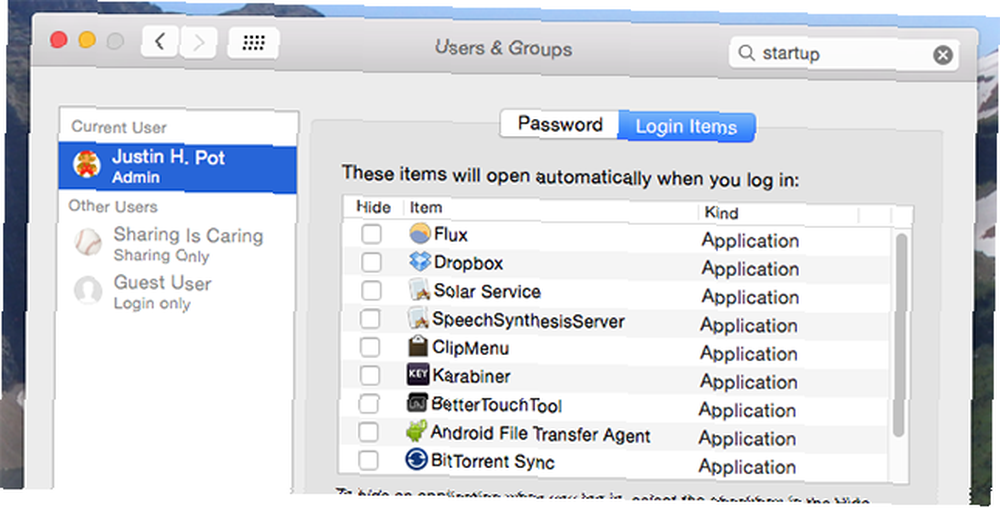Click the SpeechSynthesisServer item name
The image size is (1000, 508).
point(528,320)
